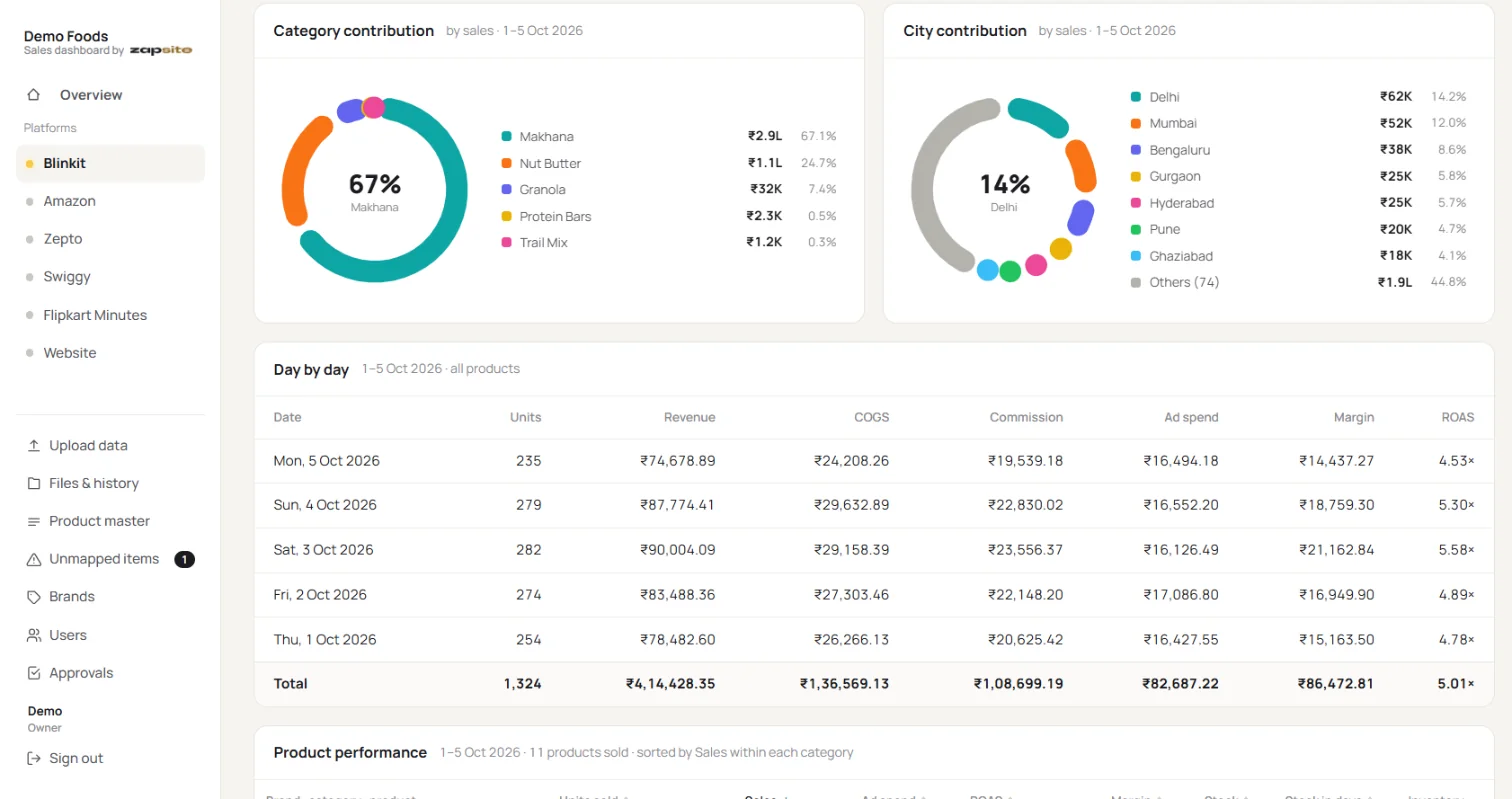
Task: Click the Files & history folder icon
Action: click(x=34, y=483)
